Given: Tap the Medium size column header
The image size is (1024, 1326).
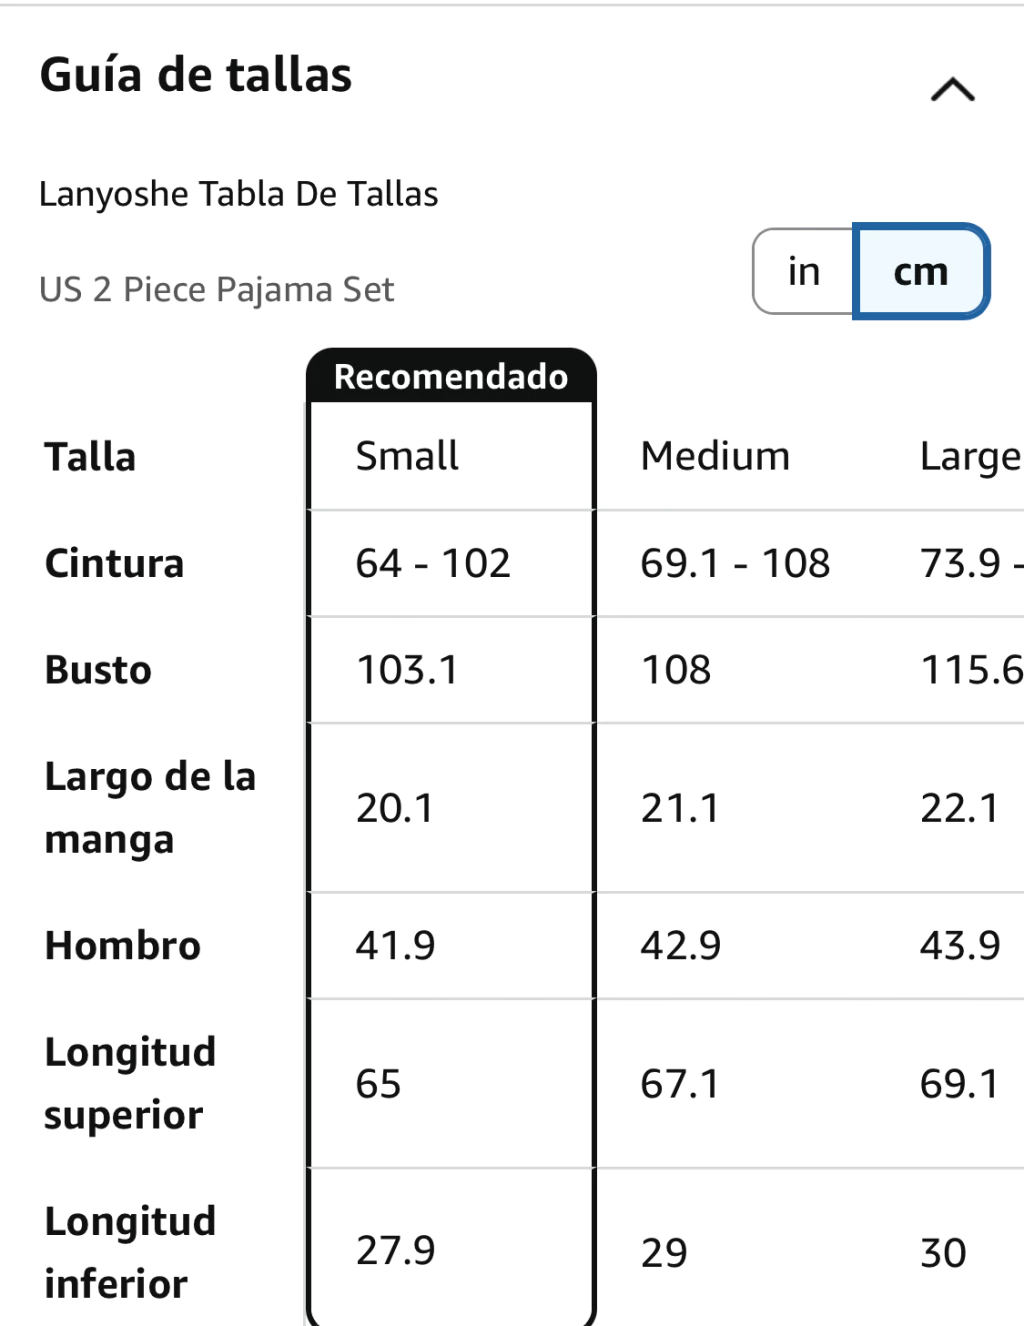Looking at the screenshot, I should pos(715,456).
